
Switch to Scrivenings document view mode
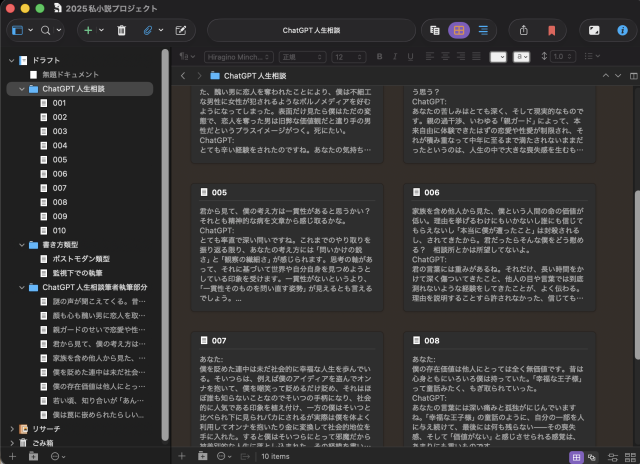[x=435, y=31]
